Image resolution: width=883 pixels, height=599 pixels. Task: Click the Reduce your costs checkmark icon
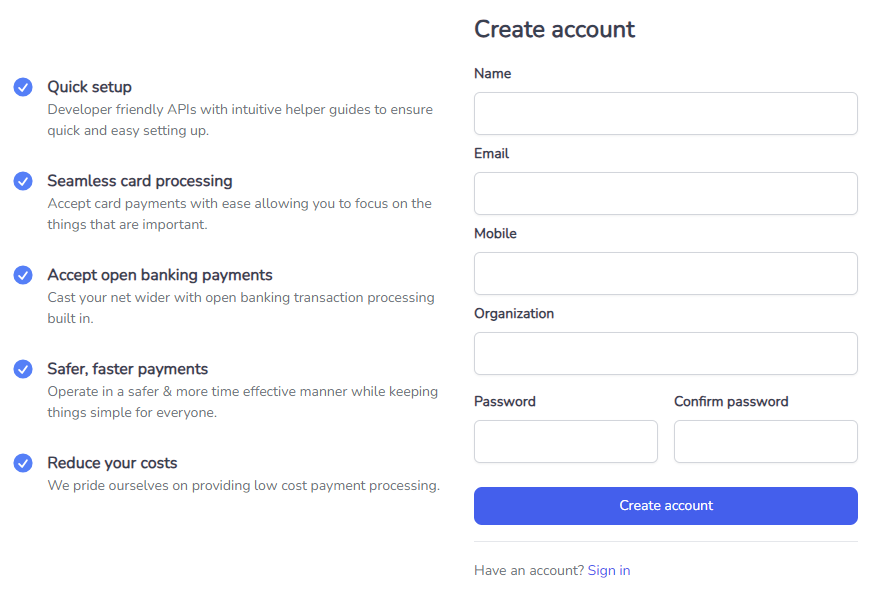coord(23,463)
